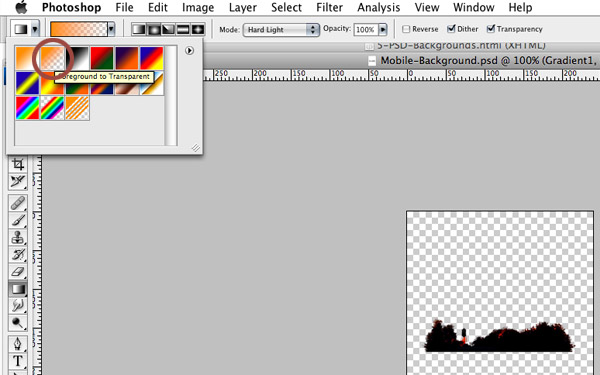Open the Analysis menu
The width and height of the screenshot is (600, 375).
click(x=378, y=7)
